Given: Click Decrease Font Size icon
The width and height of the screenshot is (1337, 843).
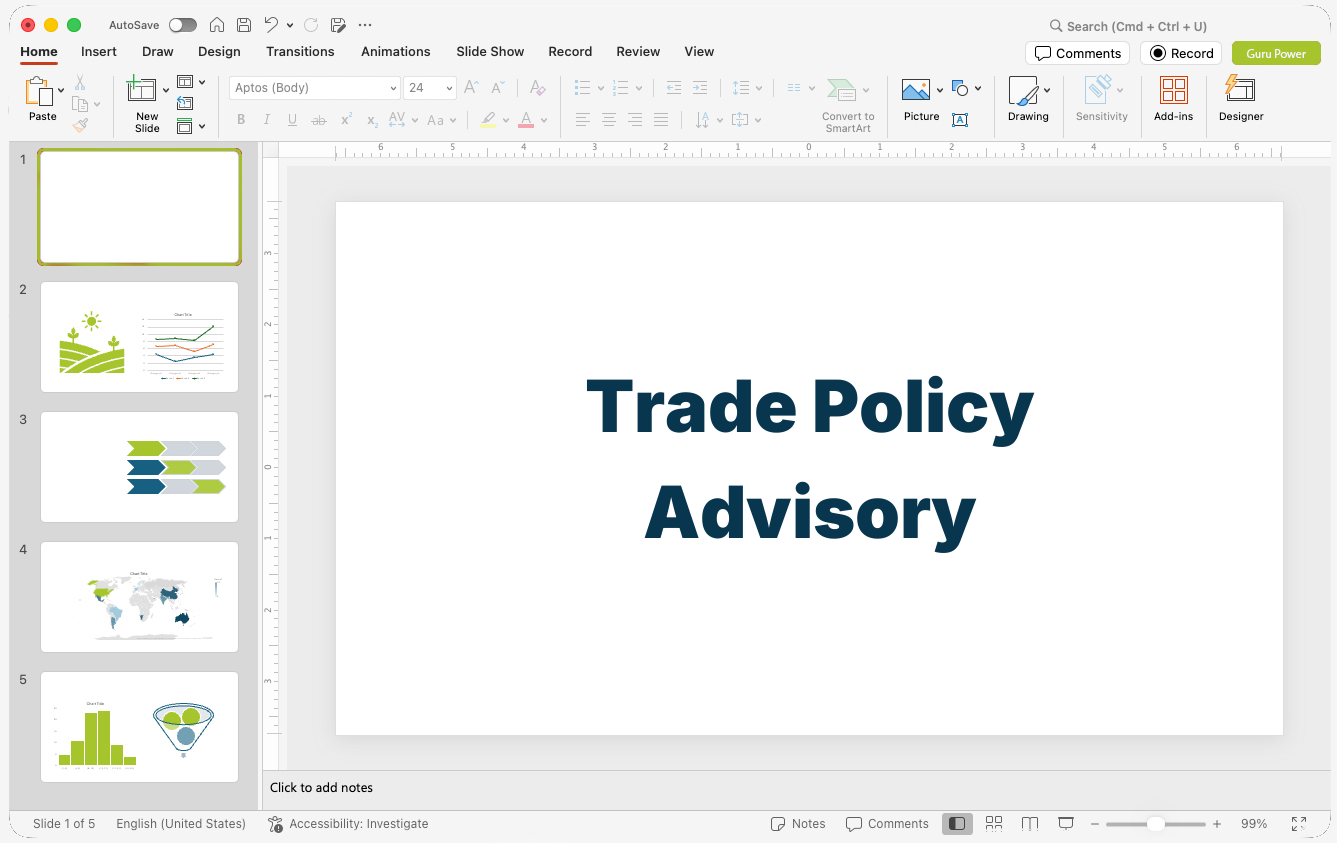Looking at the screenshot, I should (x=497, y=88).
